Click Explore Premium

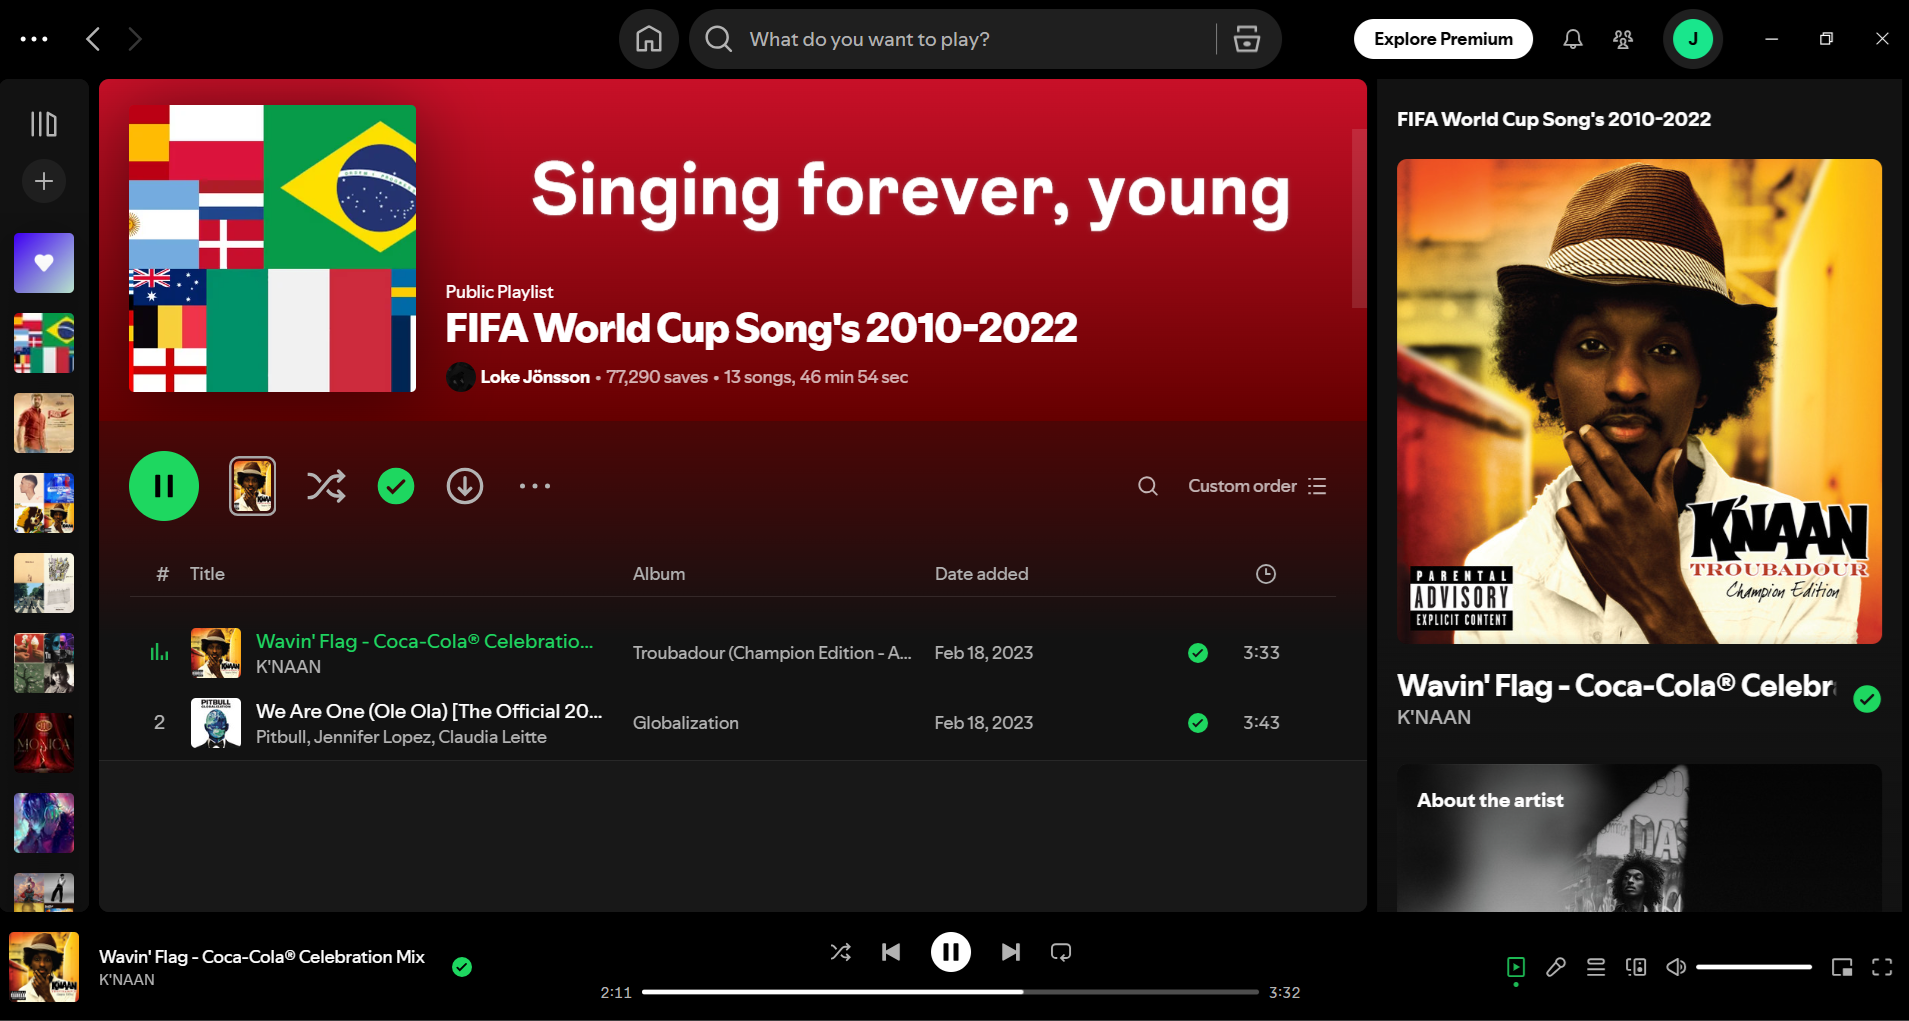[1442, 39]
